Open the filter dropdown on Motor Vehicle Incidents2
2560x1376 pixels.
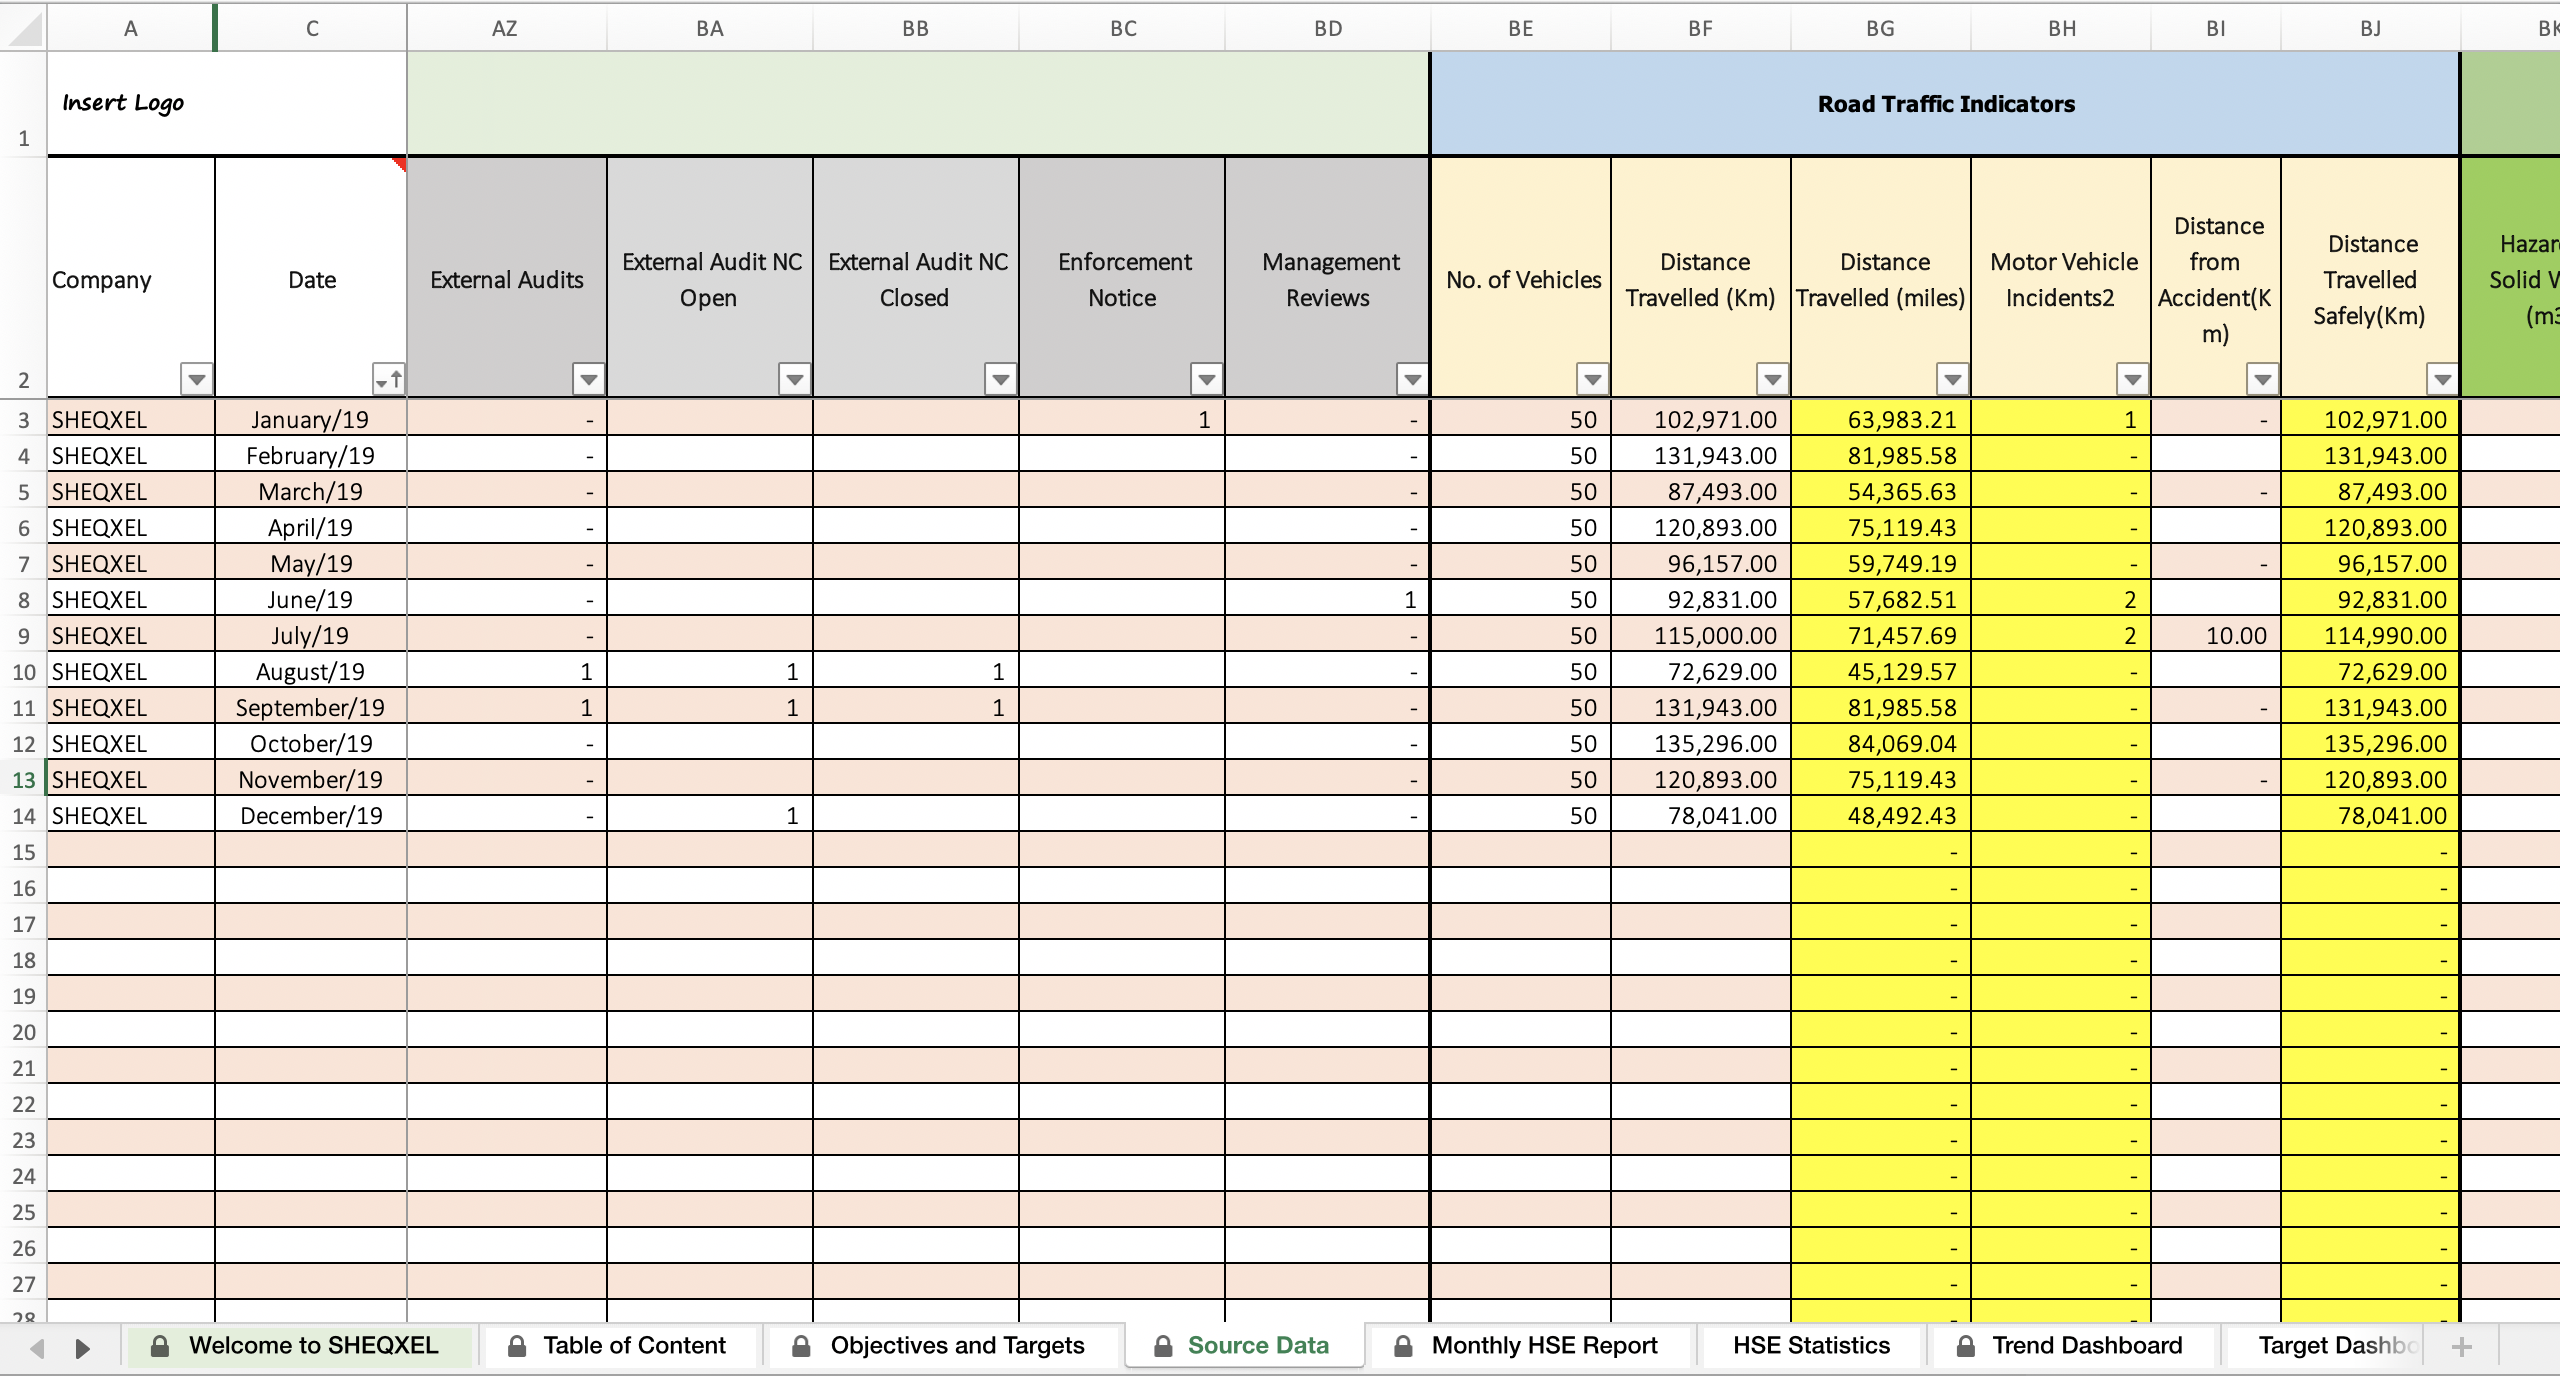click(2131, 380)
